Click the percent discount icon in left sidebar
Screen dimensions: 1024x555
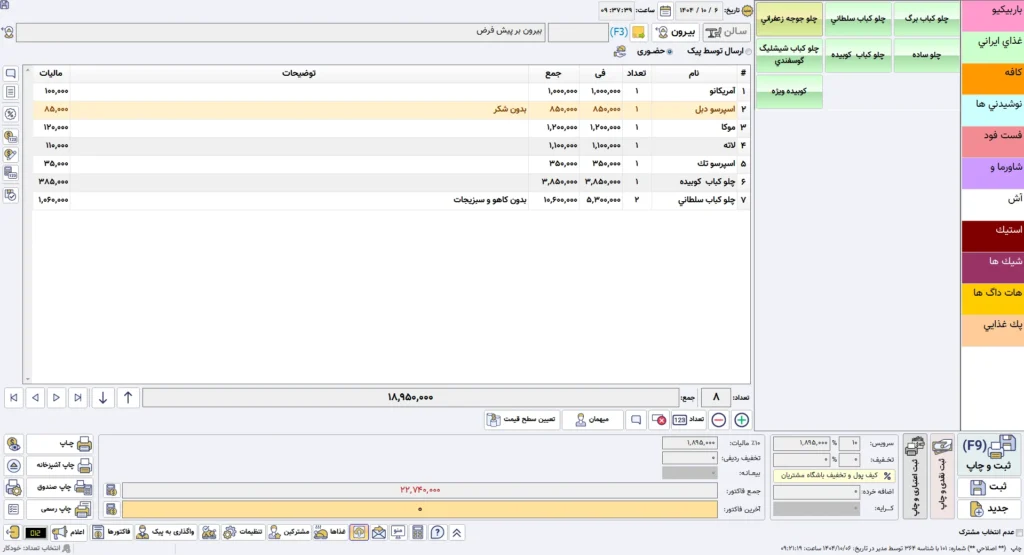tap(10, 114)
